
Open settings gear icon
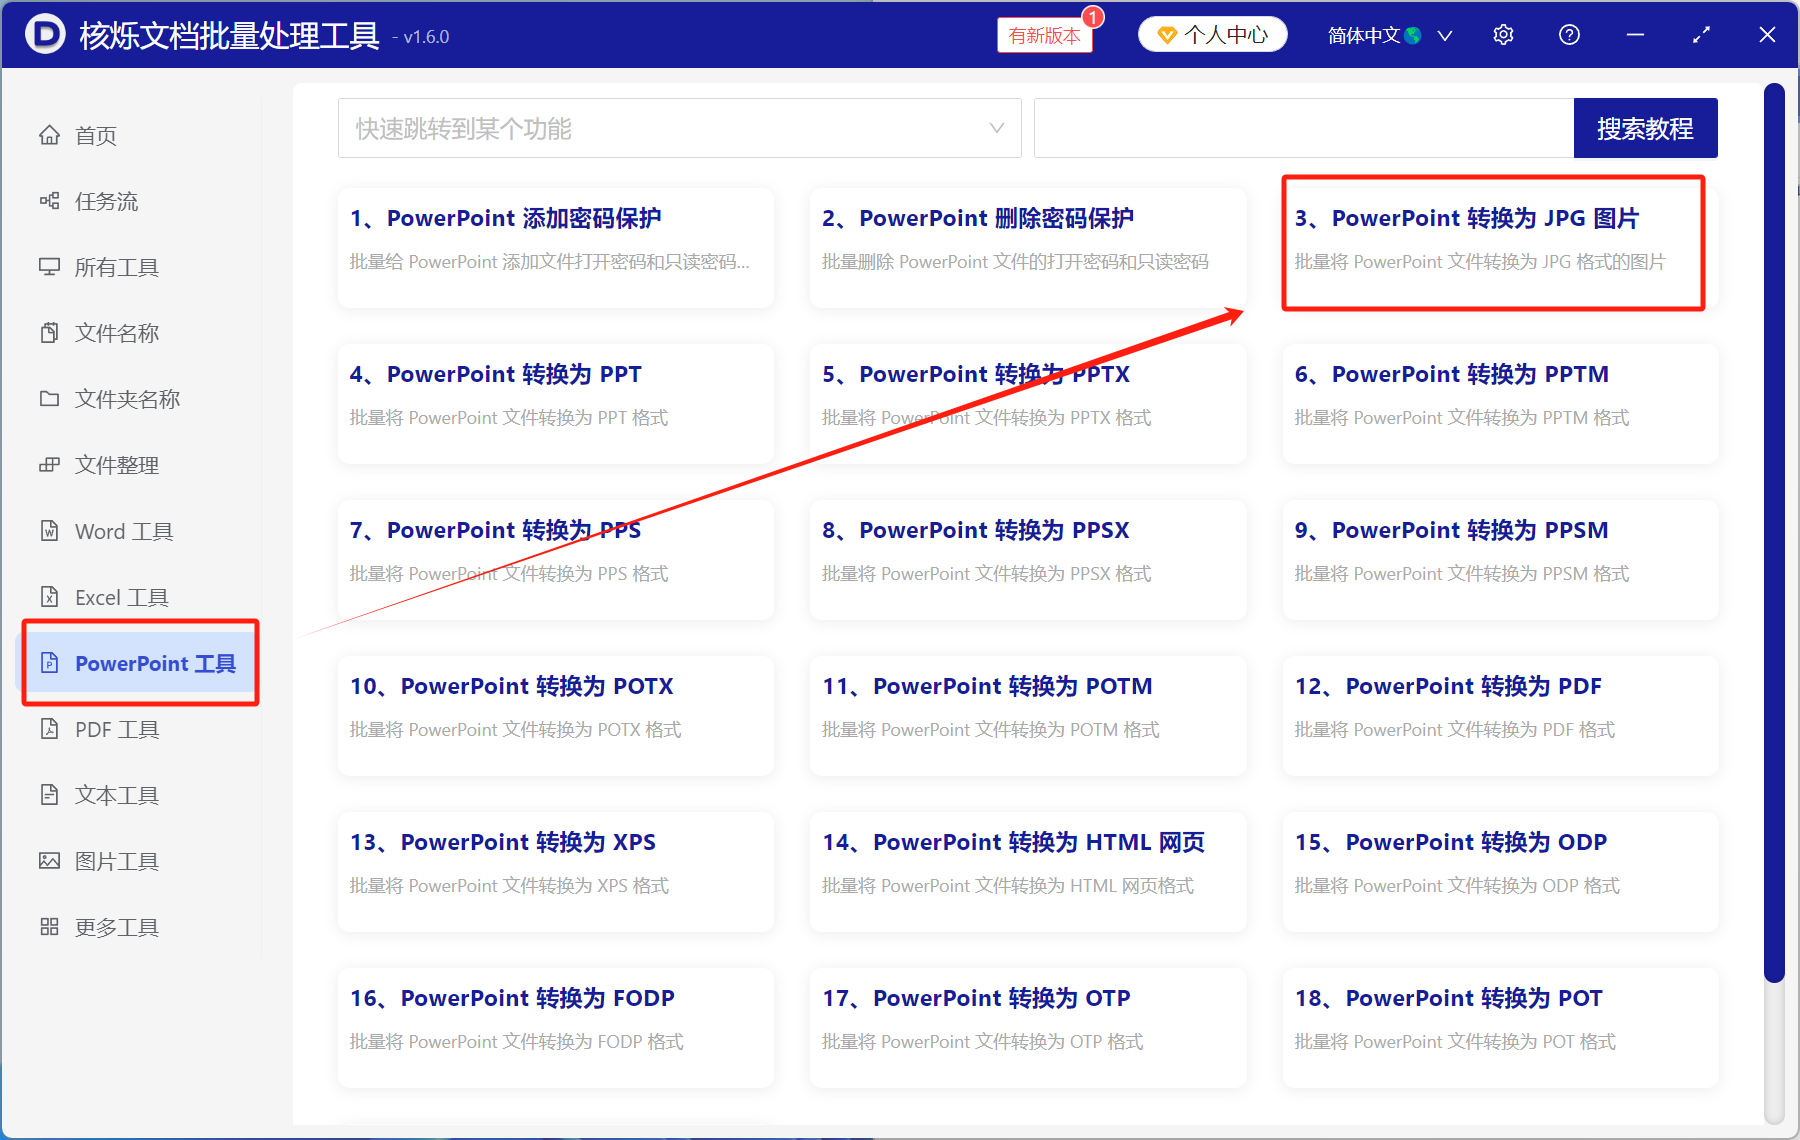[1503, 35]
